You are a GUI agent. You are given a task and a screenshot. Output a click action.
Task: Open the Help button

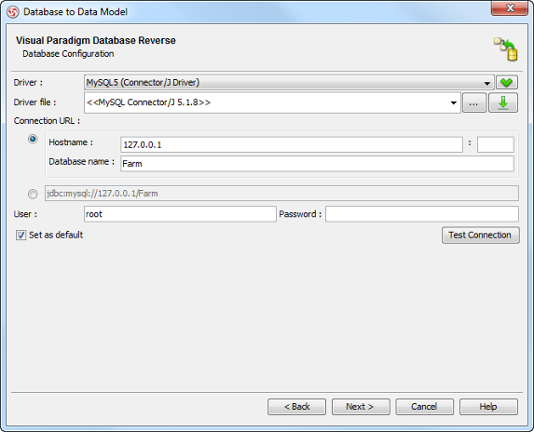point(488,407)
